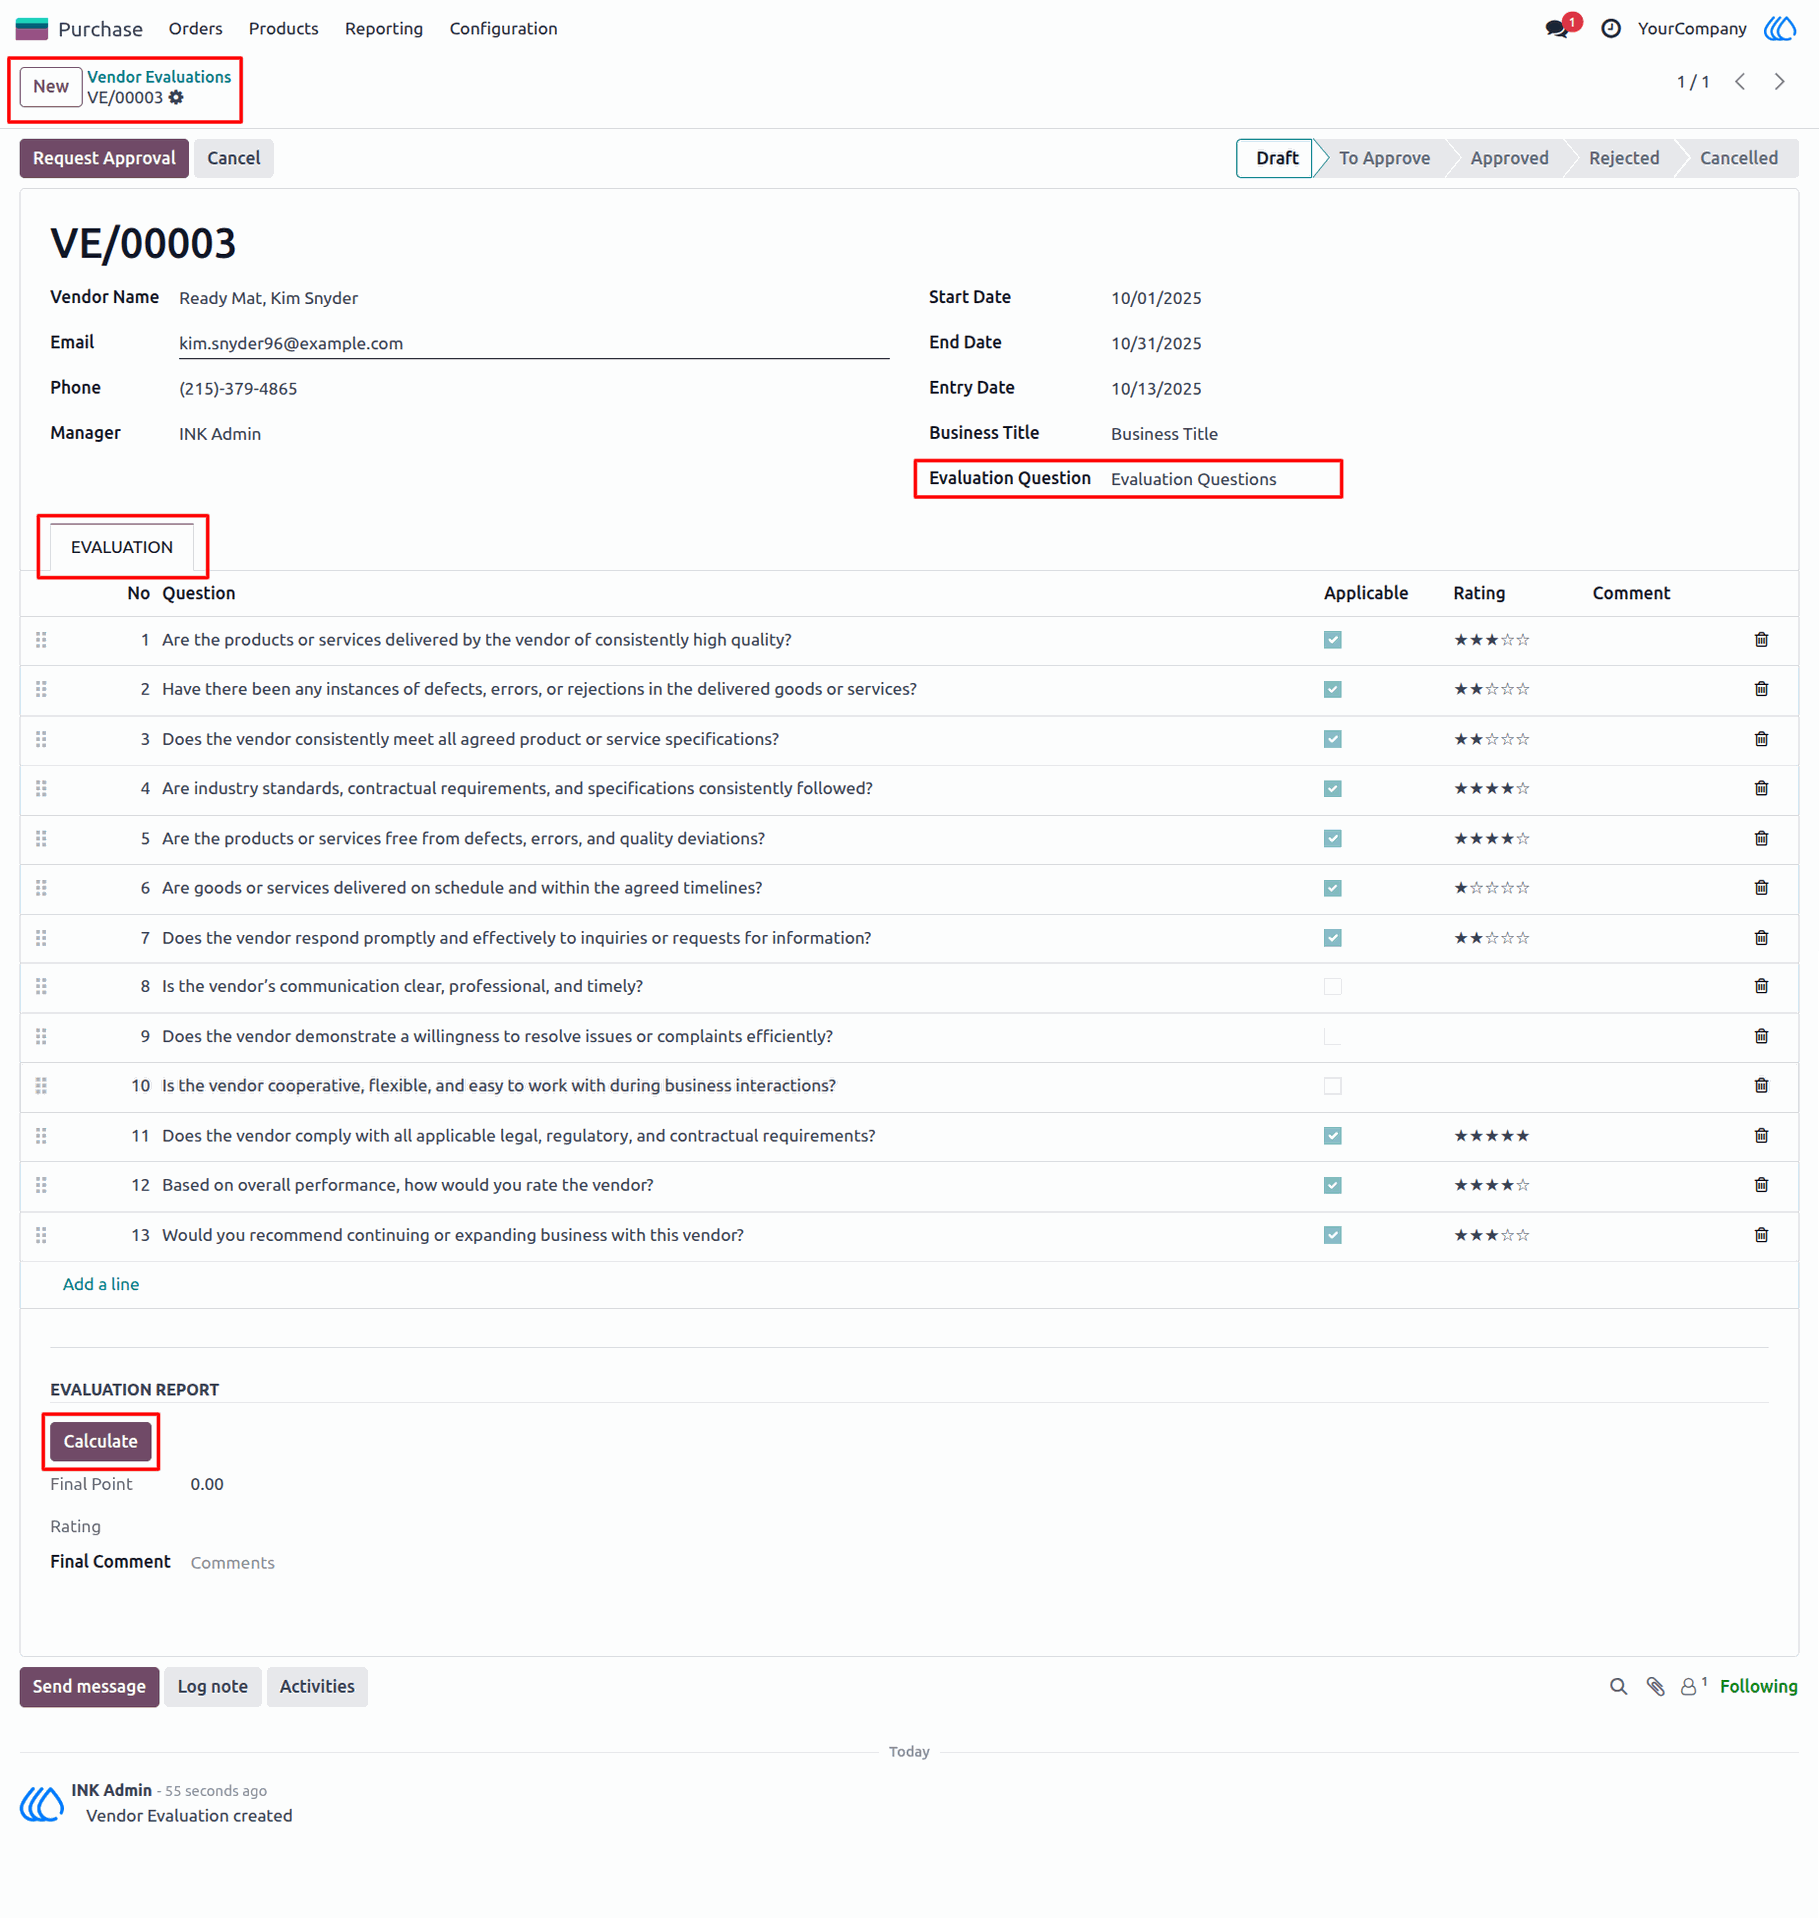Open the Orders menu
This screenshot has width=1819, height=1920.
(x=195, y=29)
